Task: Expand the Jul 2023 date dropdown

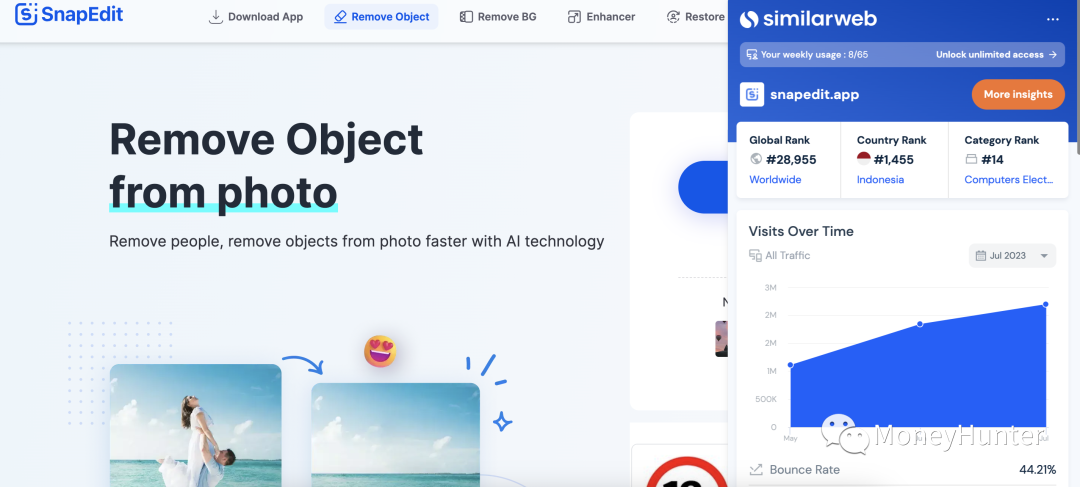Action: tap(1012, 256)
